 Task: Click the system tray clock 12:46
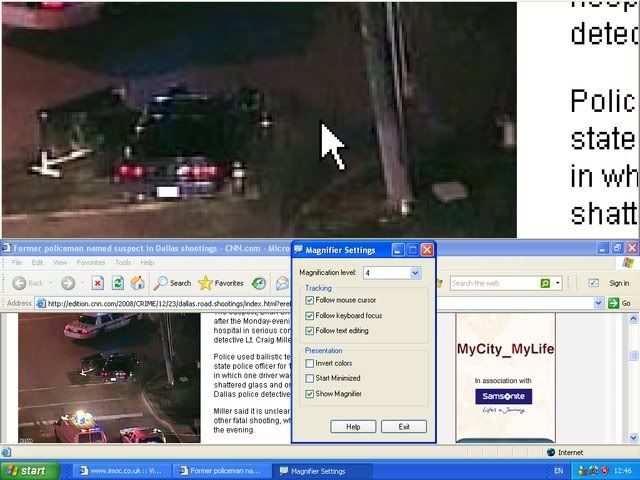coord(622,471)
